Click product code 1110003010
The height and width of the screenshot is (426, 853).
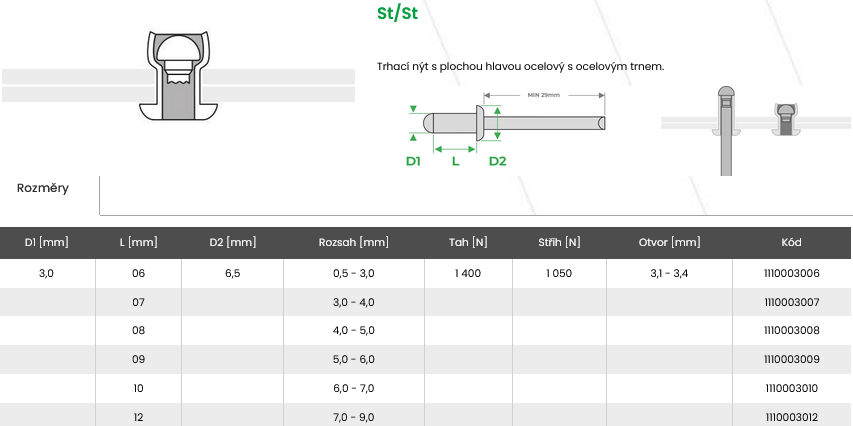pyautogui.click(x=791, y=388)
